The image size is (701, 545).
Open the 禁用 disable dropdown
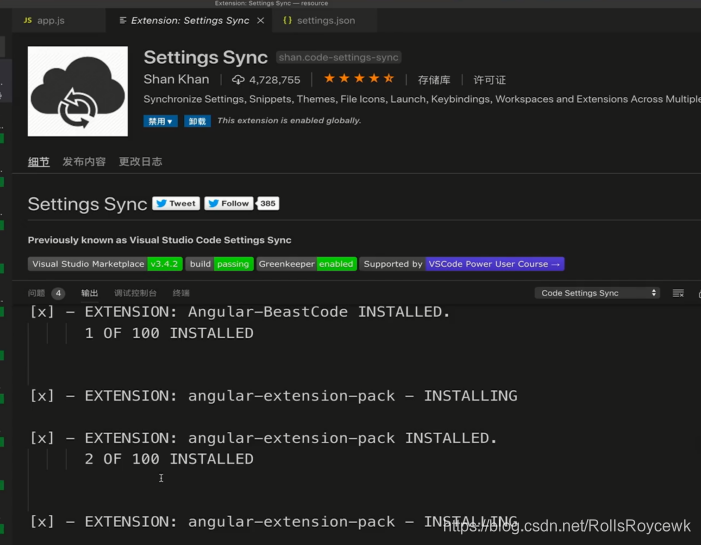[160, 121]
